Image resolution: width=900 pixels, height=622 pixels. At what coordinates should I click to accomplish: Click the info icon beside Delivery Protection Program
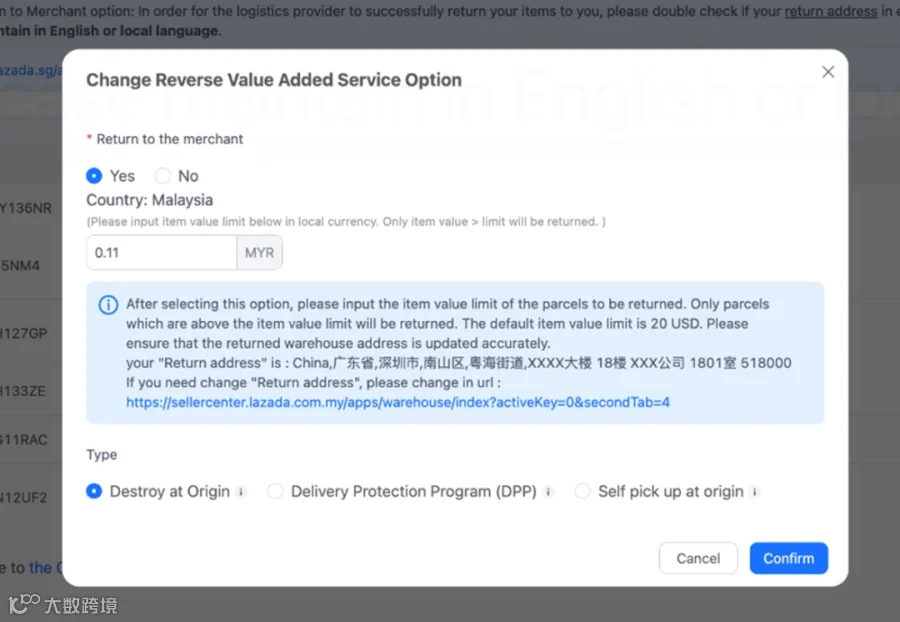[549, 492]
